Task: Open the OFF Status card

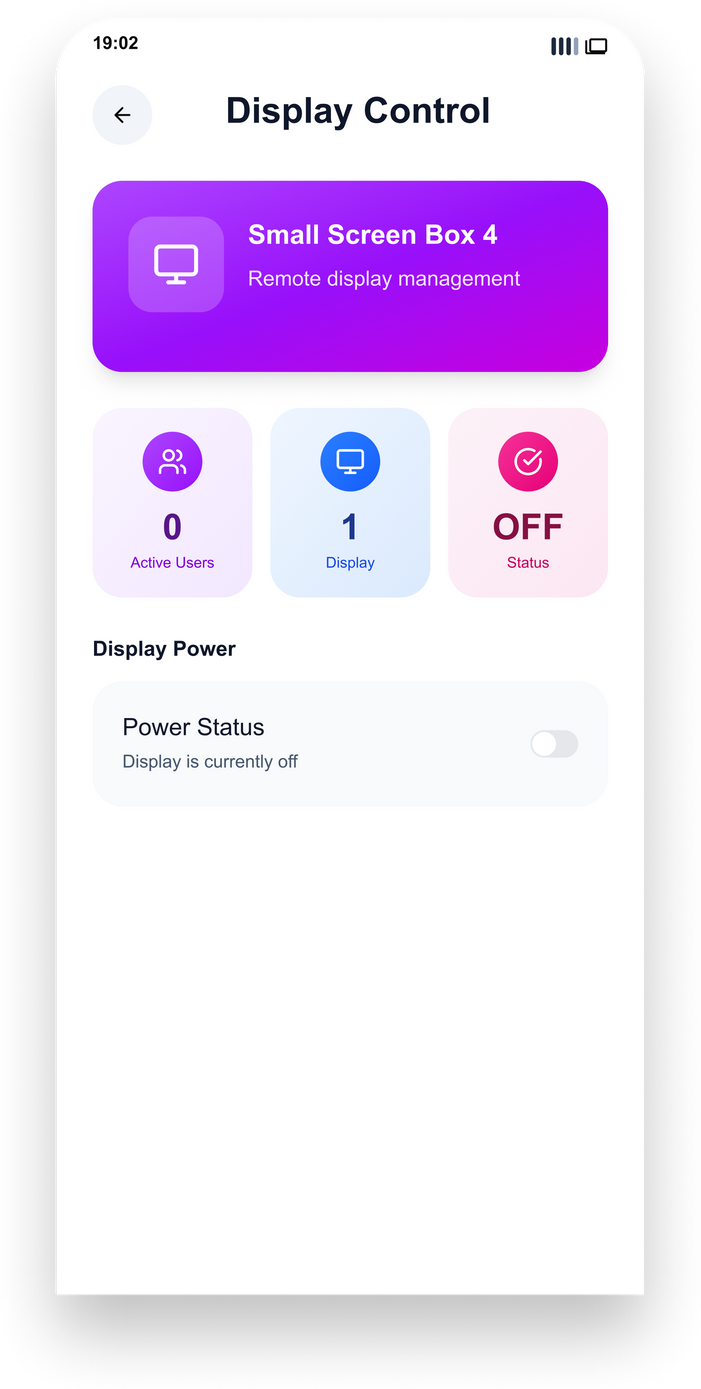Action: (528, 503)
